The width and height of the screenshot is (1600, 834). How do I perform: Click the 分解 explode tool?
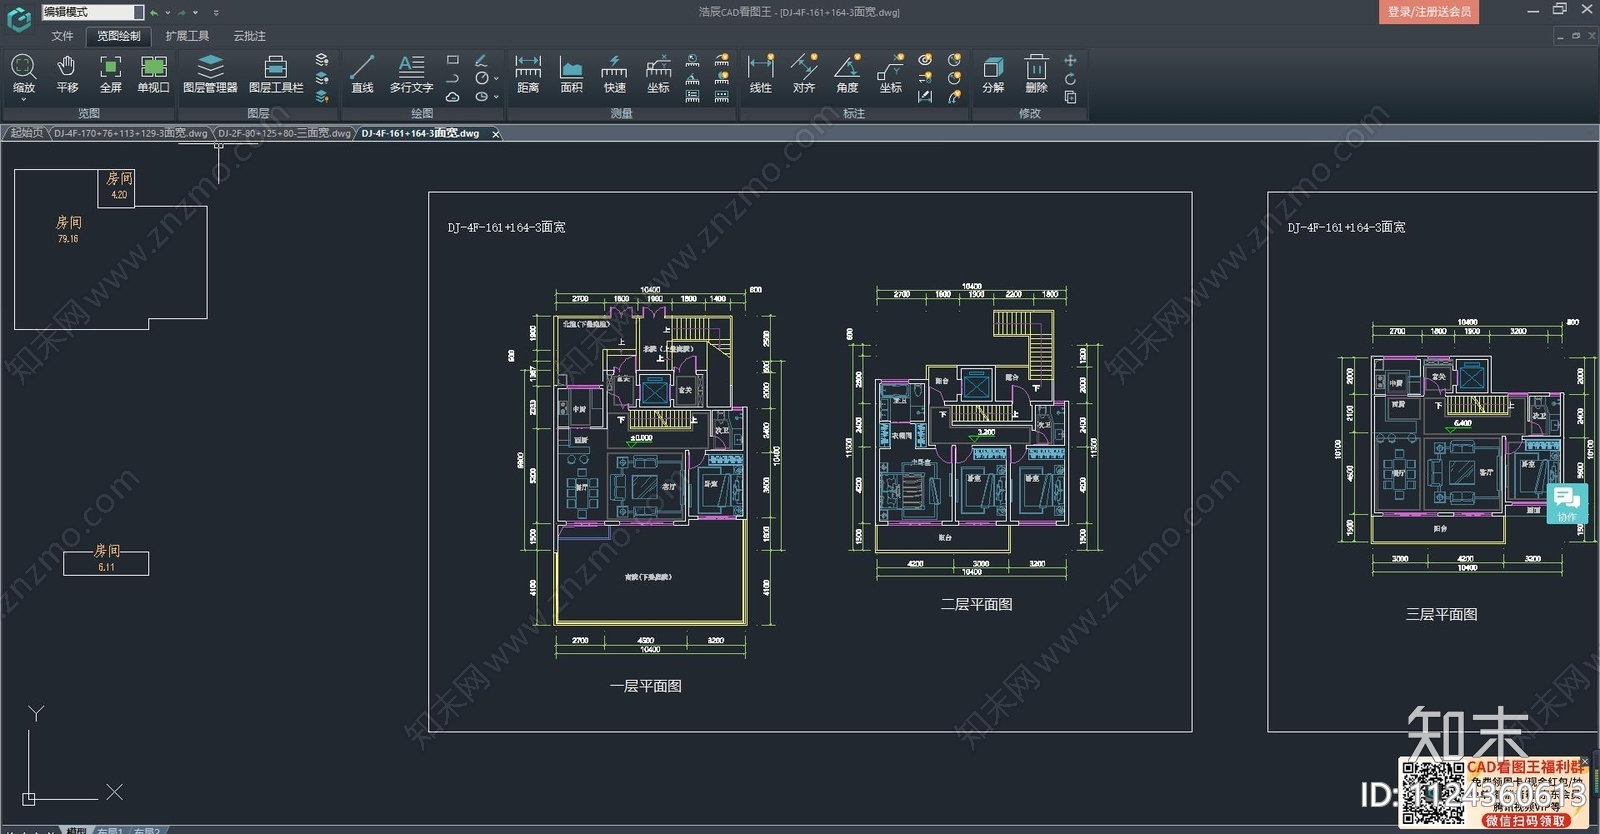point(993,74)
